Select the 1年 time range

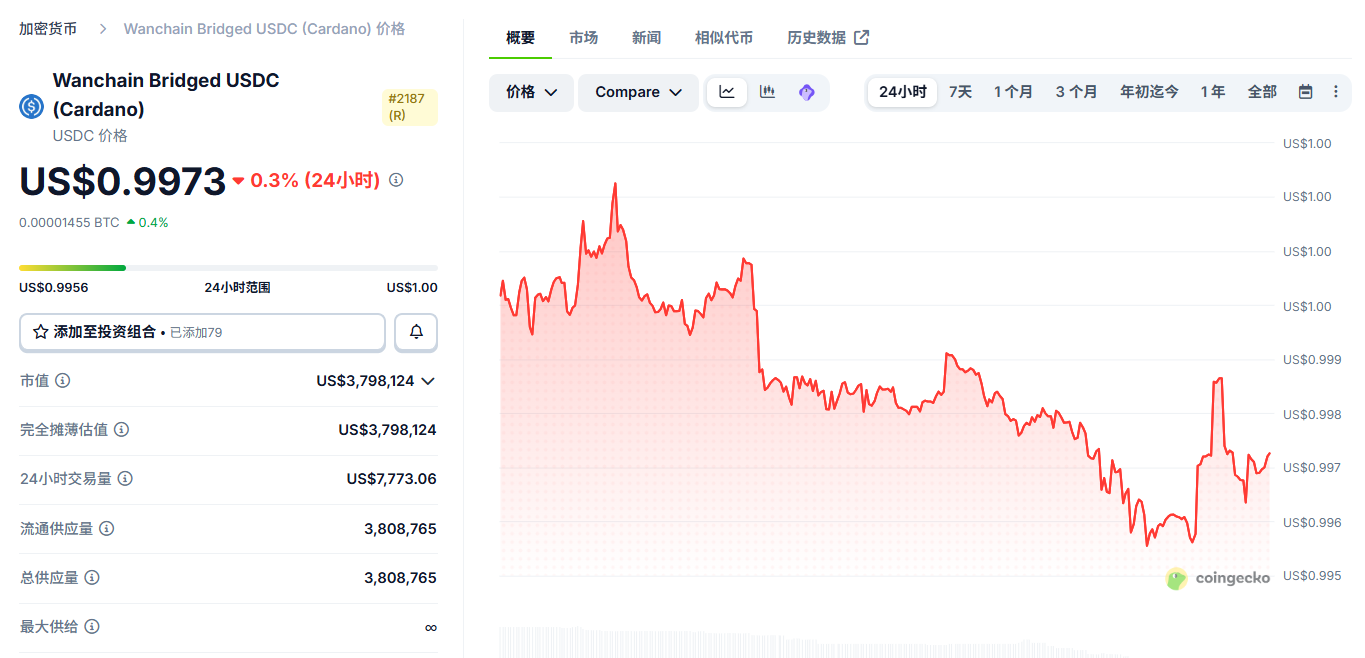click(x=1213, y=92)
